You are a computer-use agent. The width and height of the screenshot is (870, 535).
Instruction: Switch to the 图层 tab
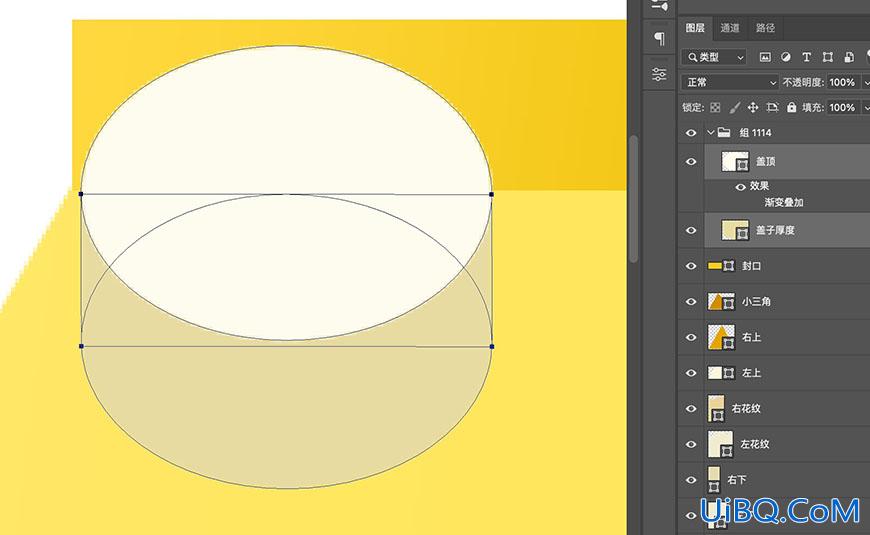[695, 28]
